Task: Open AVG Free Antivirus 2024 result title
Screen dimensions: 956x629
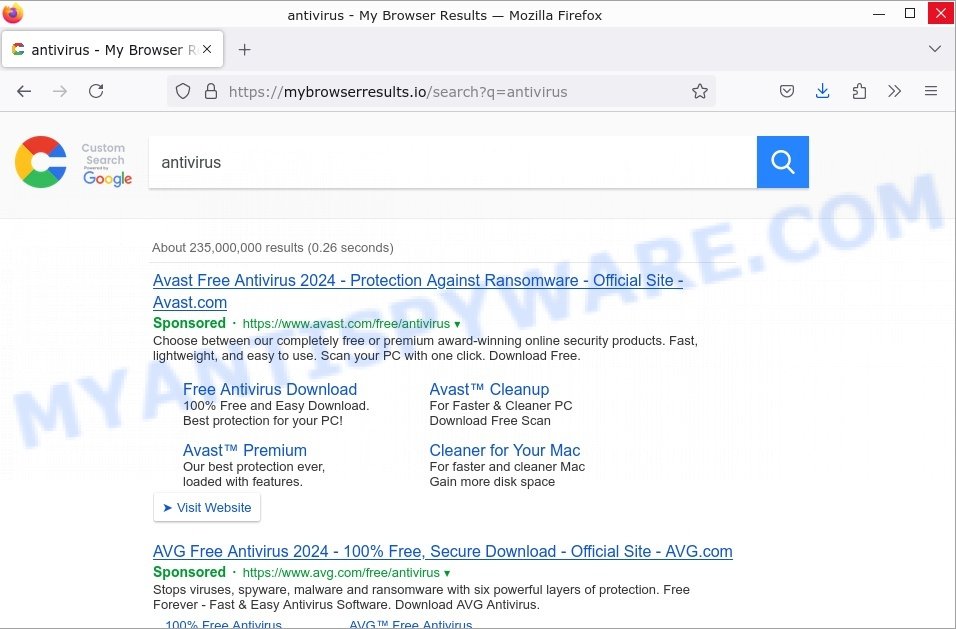Action: (x=443, y=552)
